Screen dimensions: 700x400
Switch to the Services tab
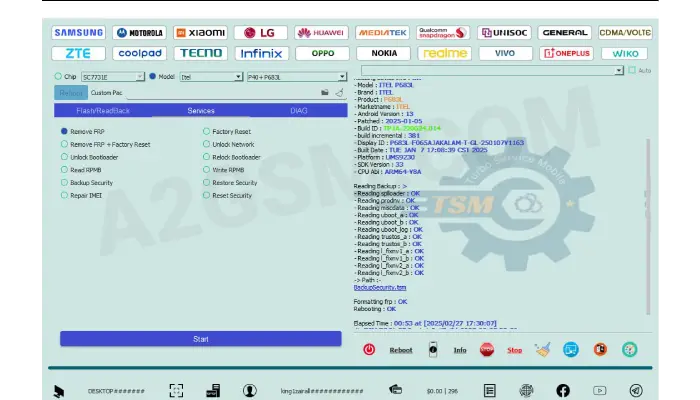[x=201, y=110]
